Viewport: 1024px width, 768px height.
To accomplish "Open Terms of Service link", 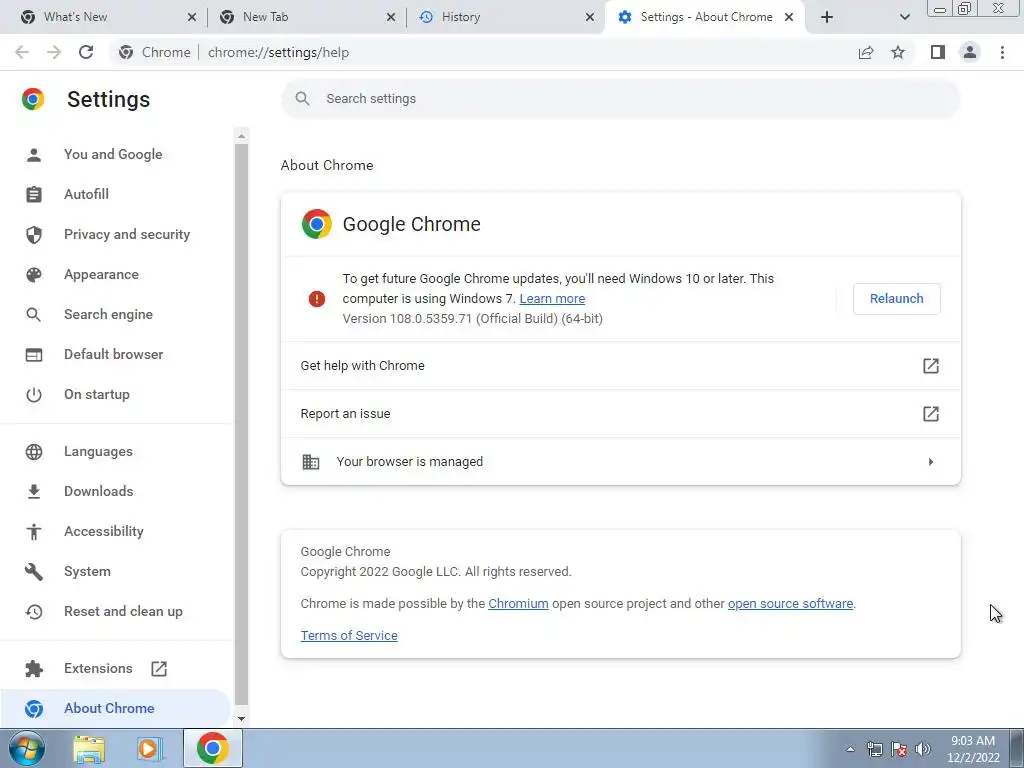I will (349, 635).
